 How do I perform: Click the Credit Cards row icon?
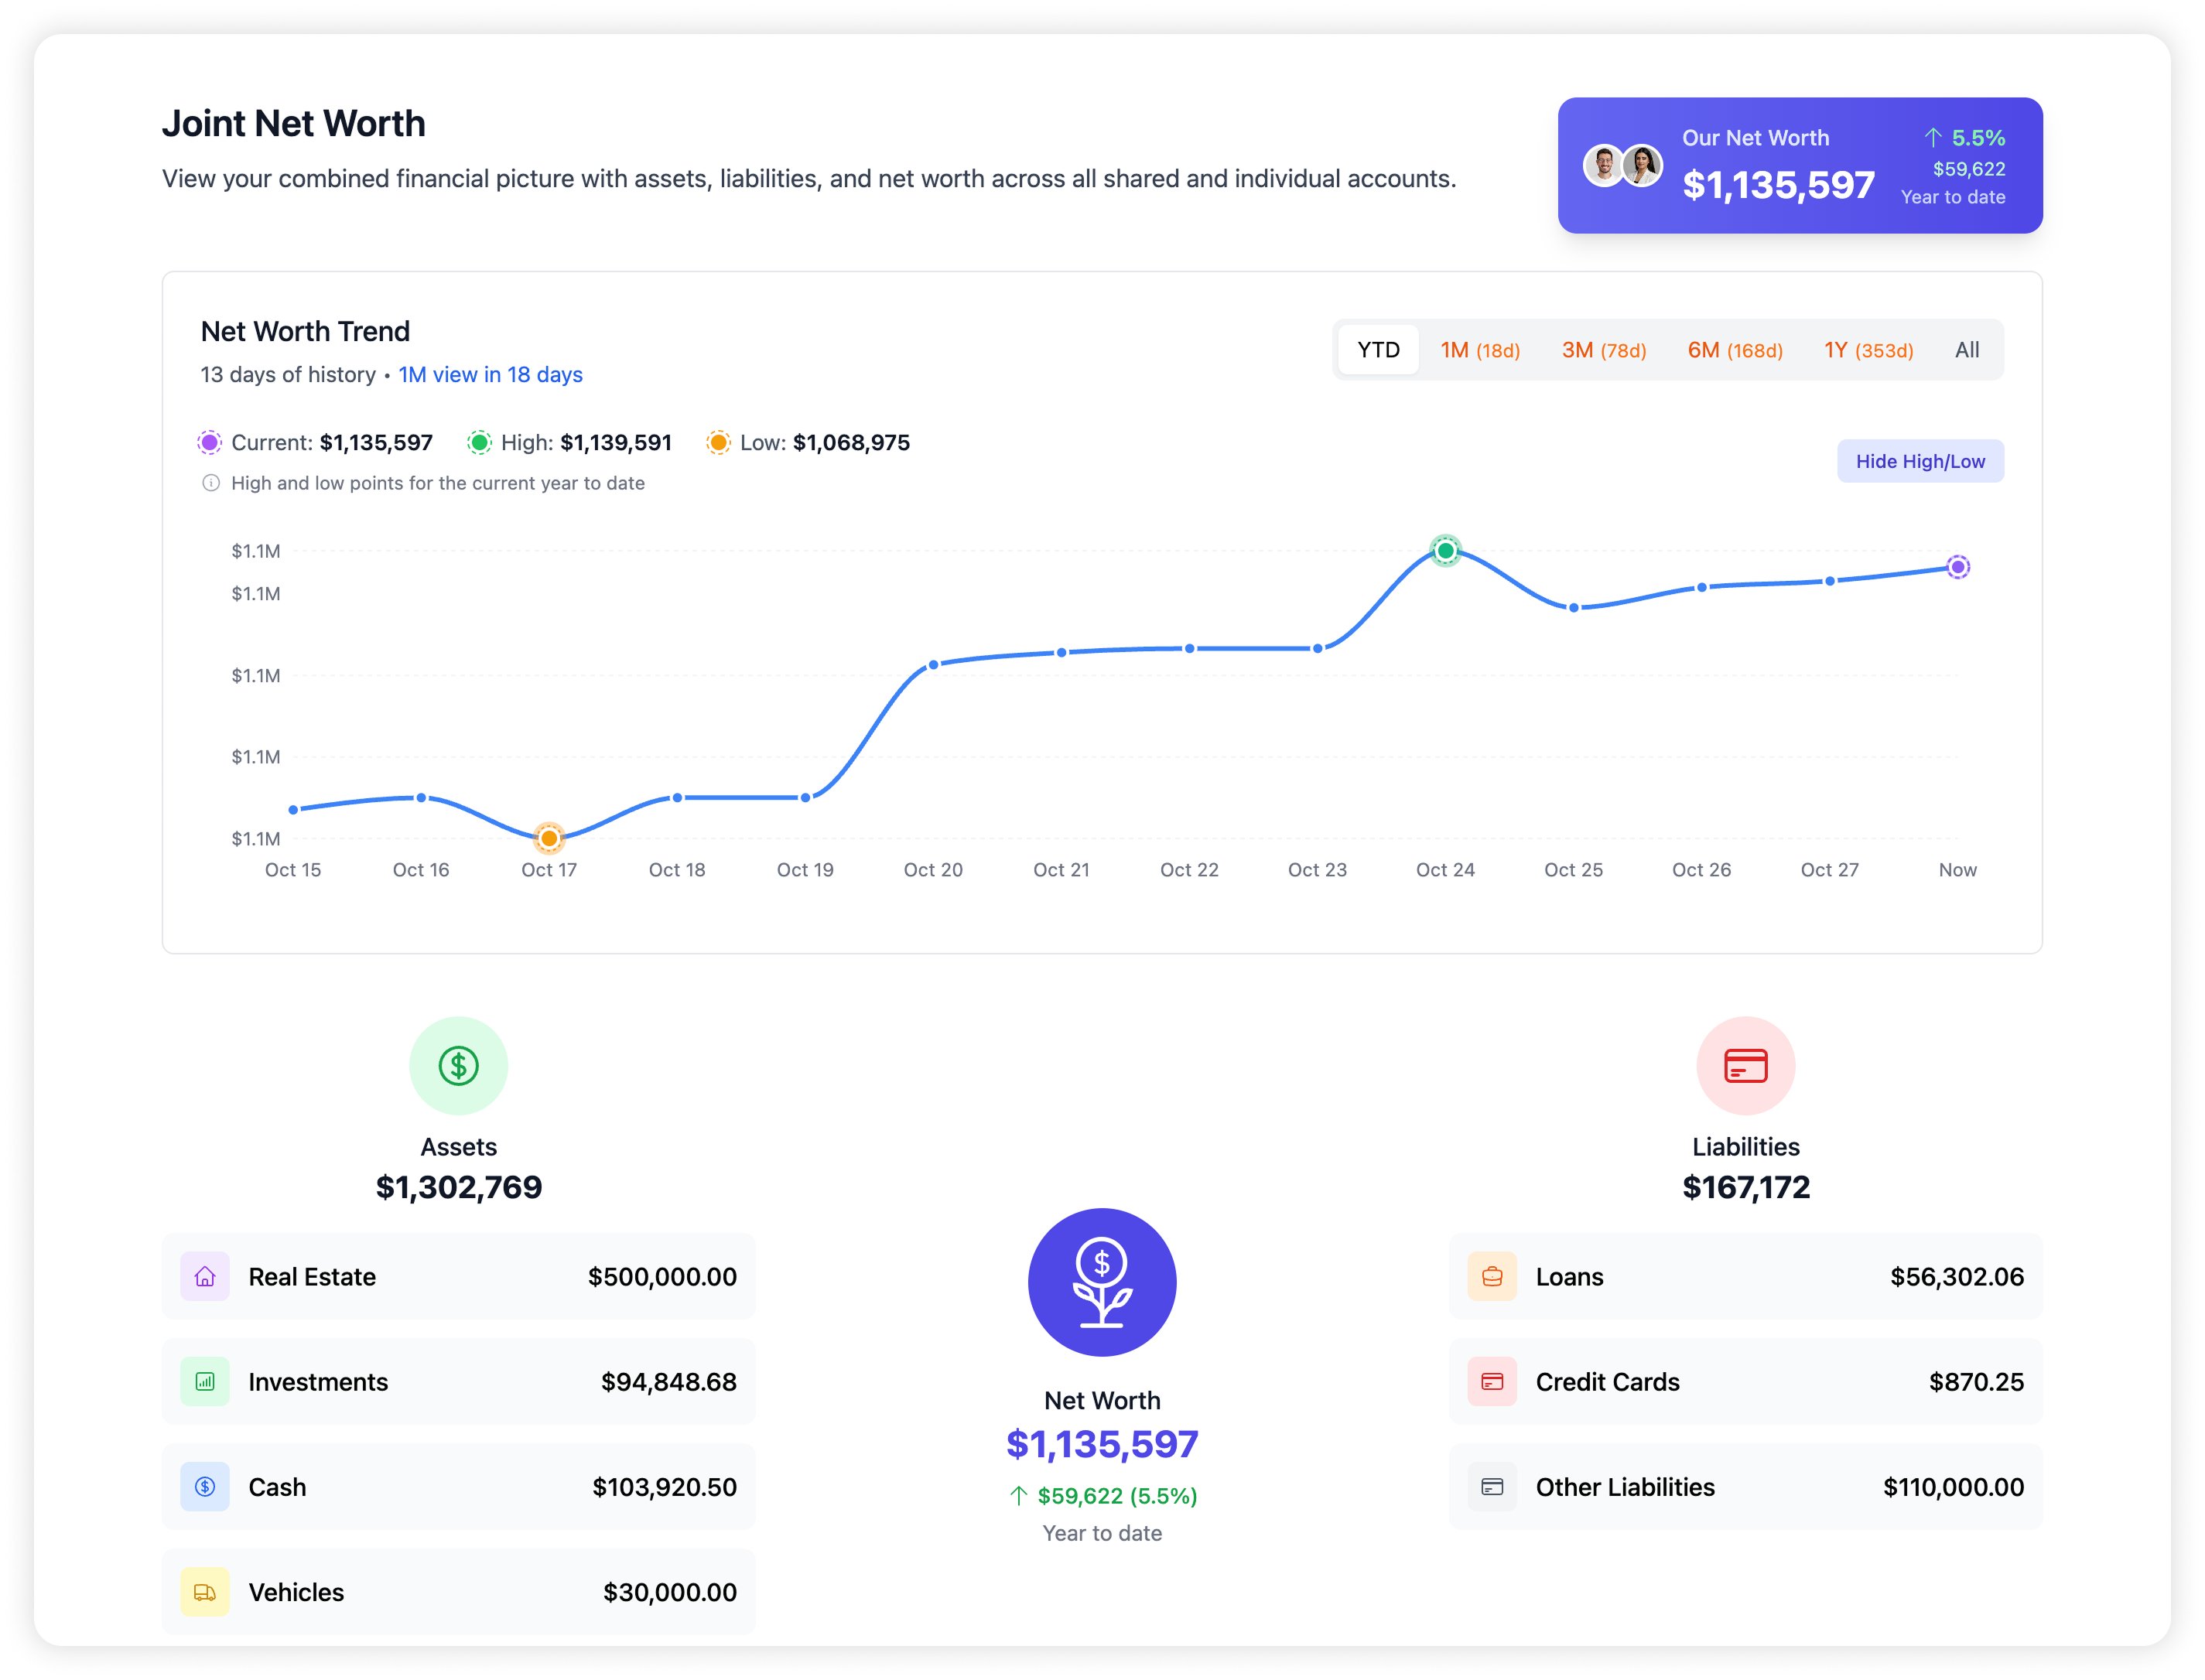[x=1492, y=1381]
